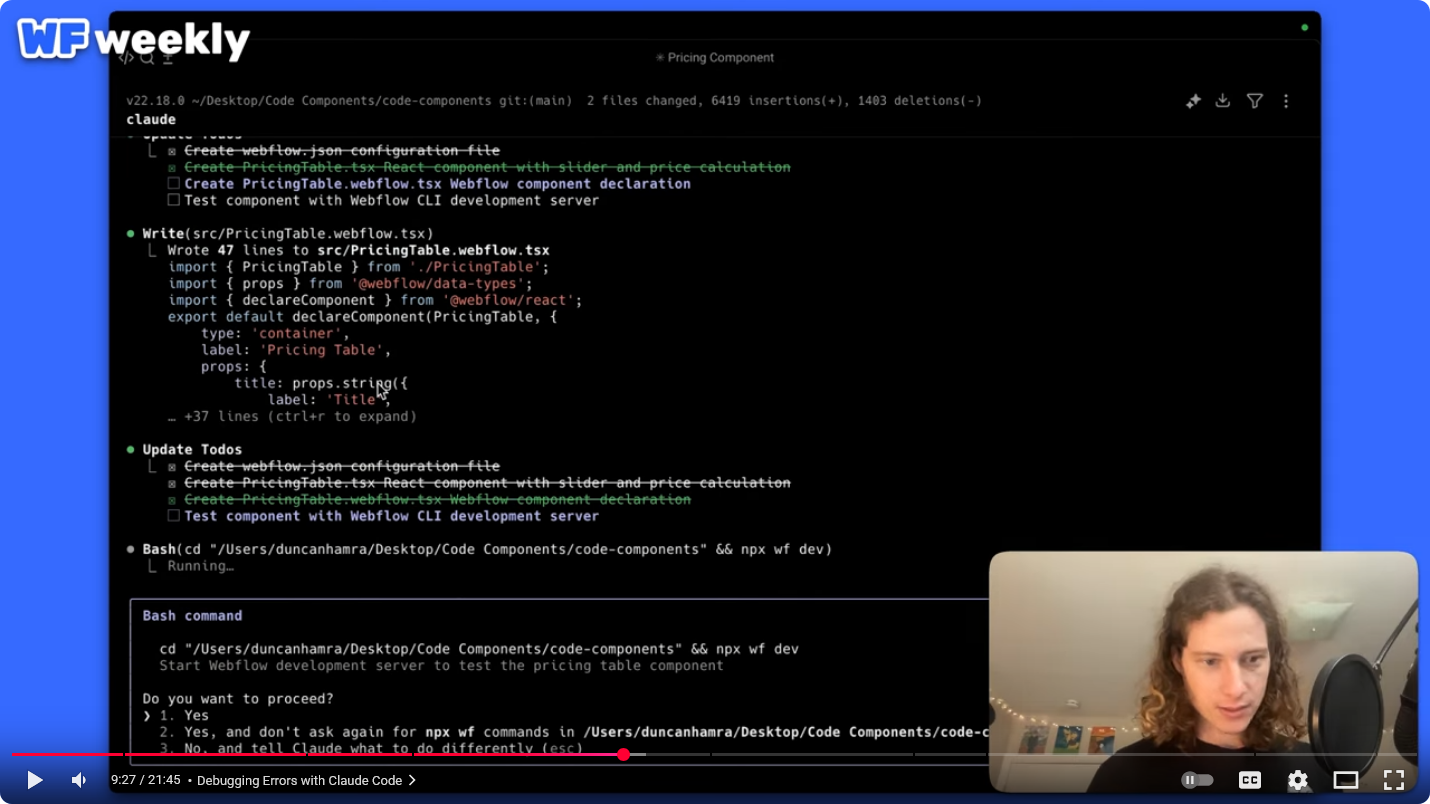Click the '@webflow/data-types' import line

pos(350,284)
